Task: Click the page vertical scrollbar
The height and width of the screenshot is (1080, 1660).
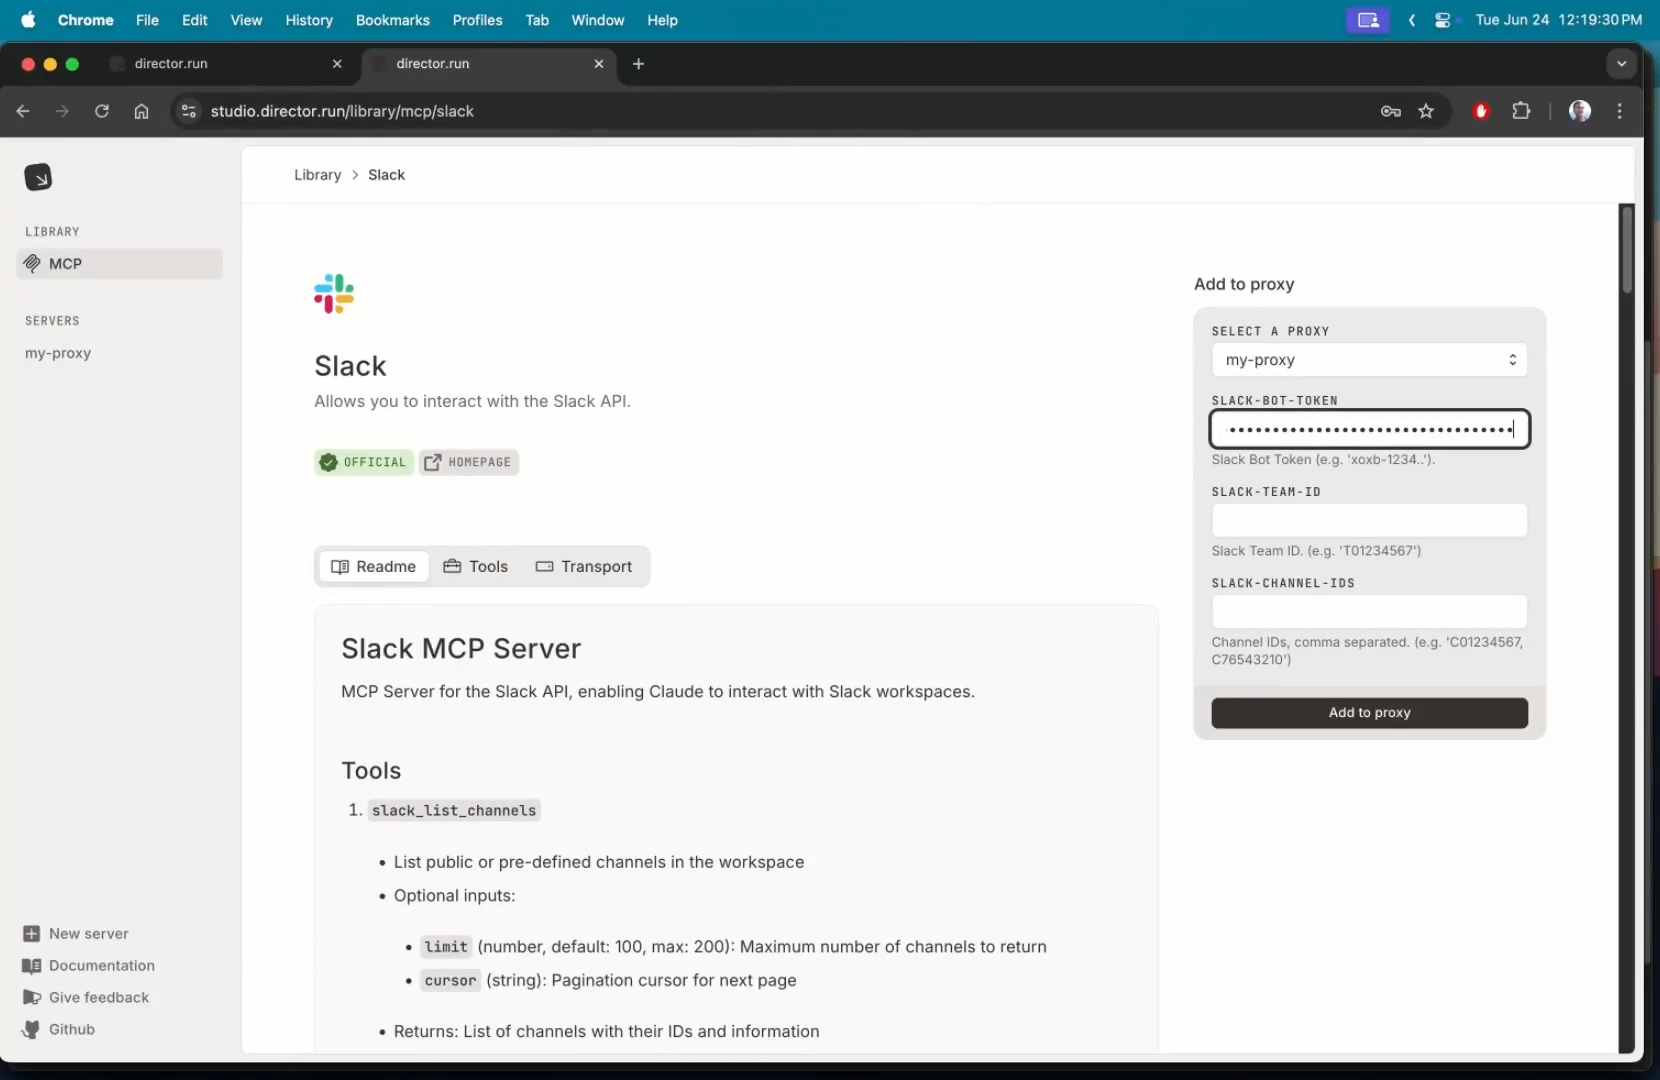Action: pos(1627,250)
